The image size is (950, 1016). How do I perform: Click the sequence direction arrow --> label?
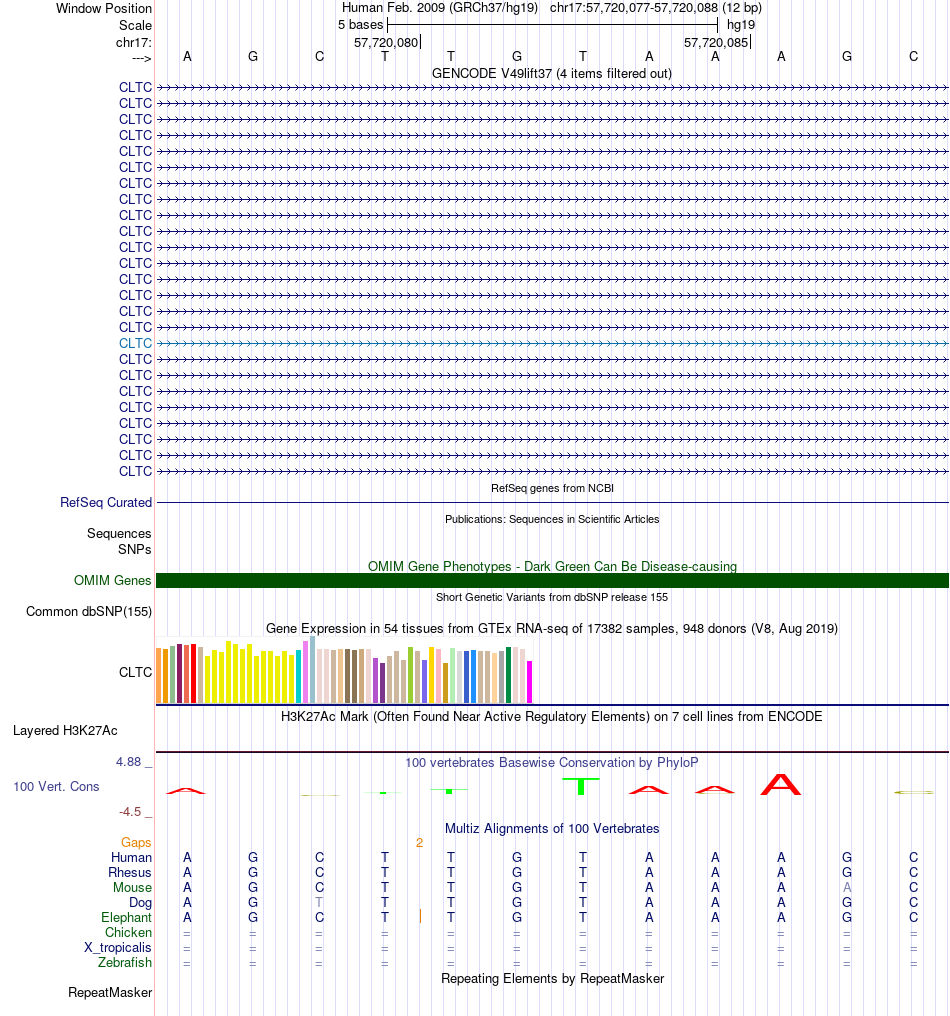(141, 58)
